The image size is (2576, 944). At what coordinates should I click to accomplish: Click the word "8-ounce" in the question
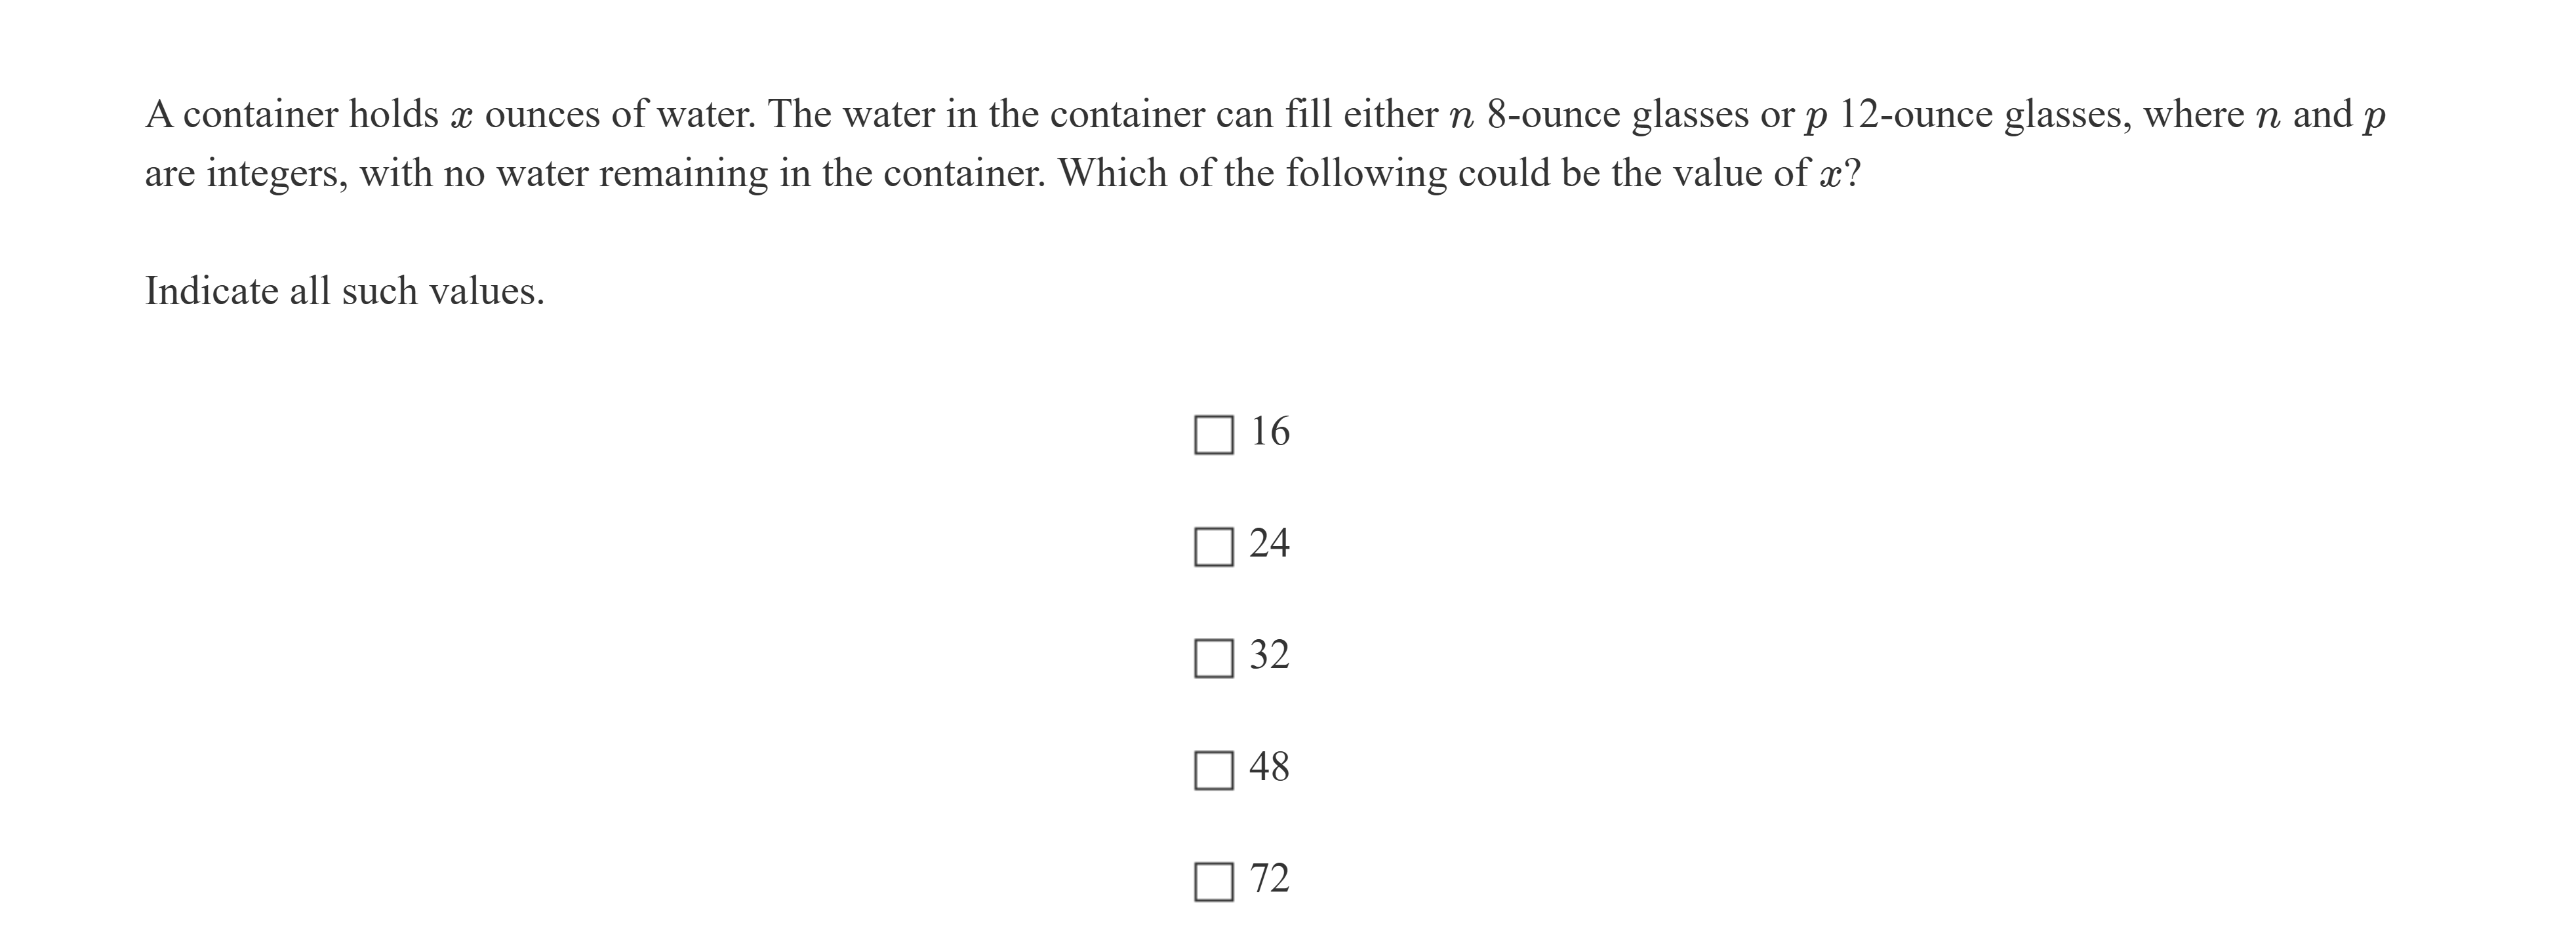click(x=1553, y=115)
